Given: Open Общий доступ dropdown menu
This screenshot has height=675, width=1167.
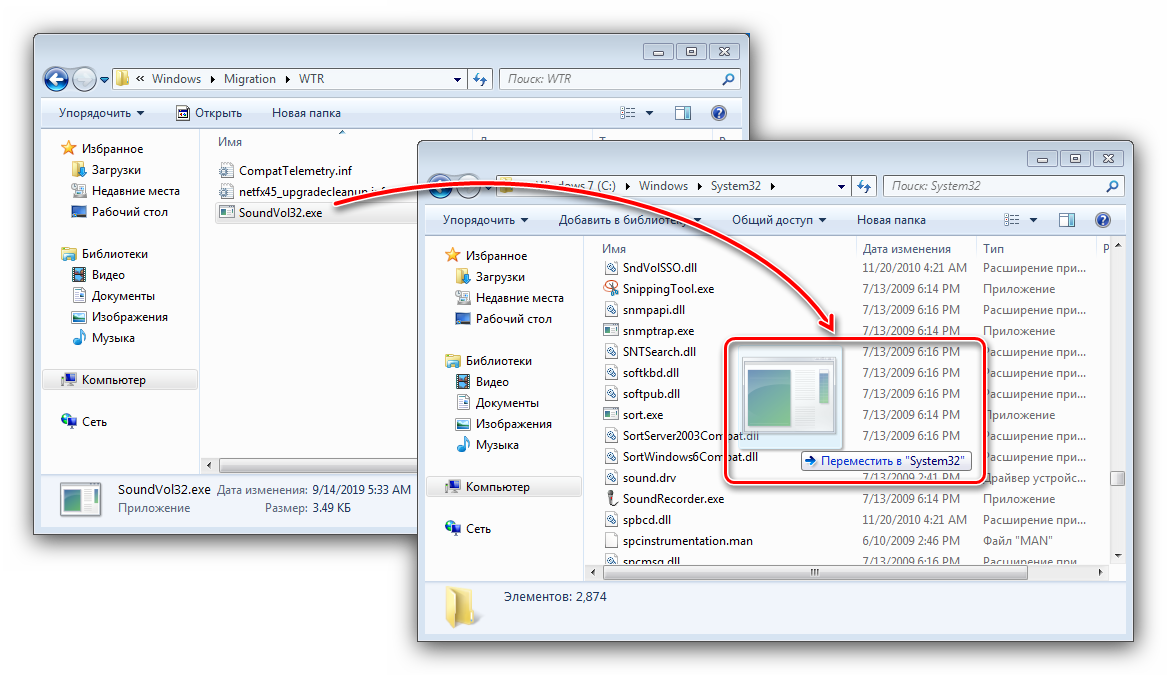Looking at the screenshot, I should pos(779,220).
